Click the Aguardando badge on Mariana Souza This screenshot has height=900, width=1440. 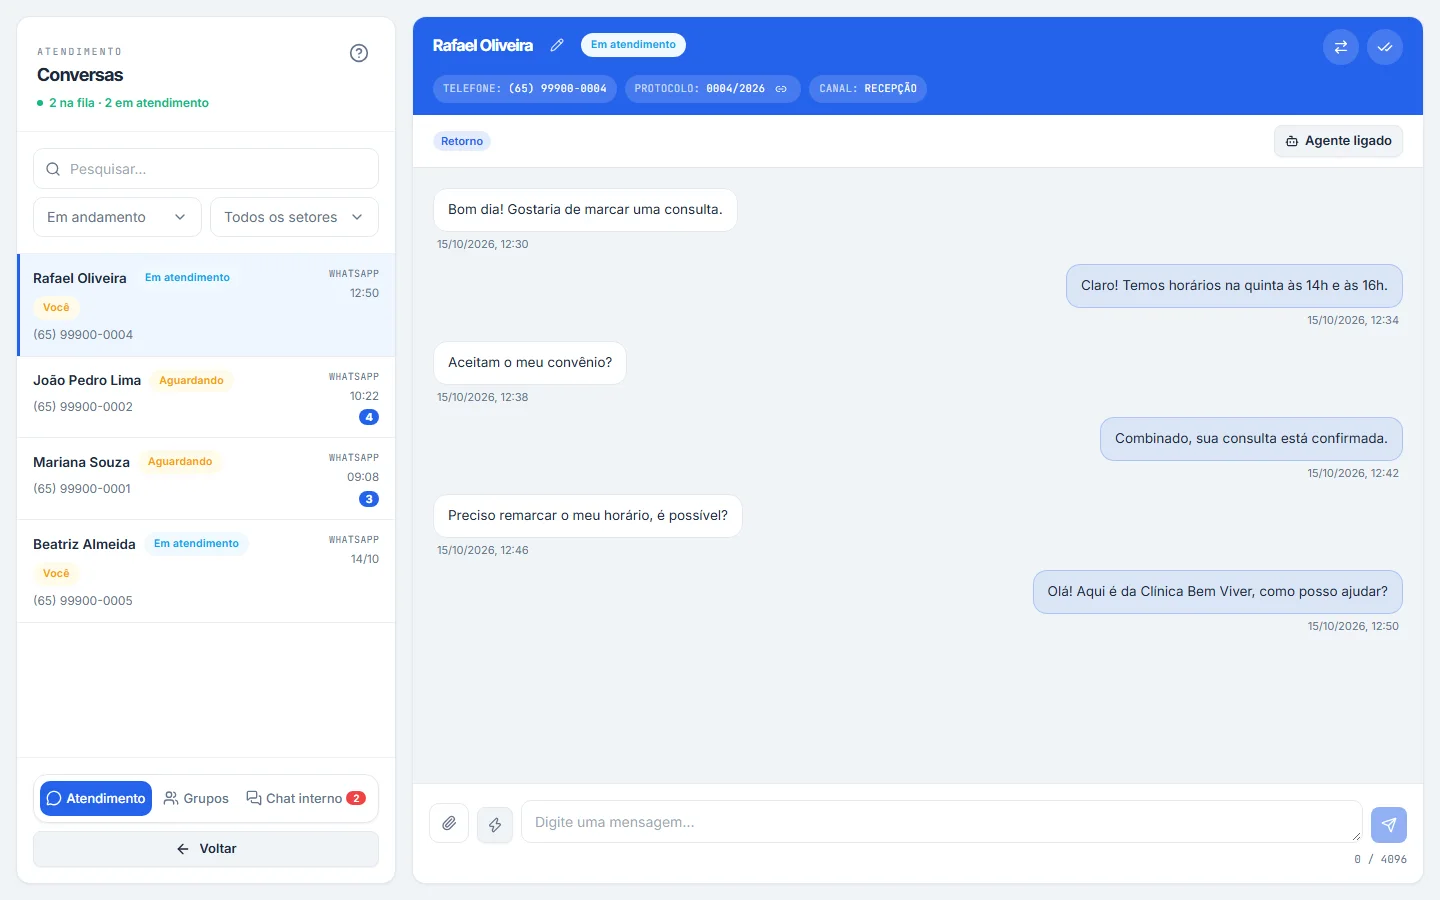coord(180,462)
